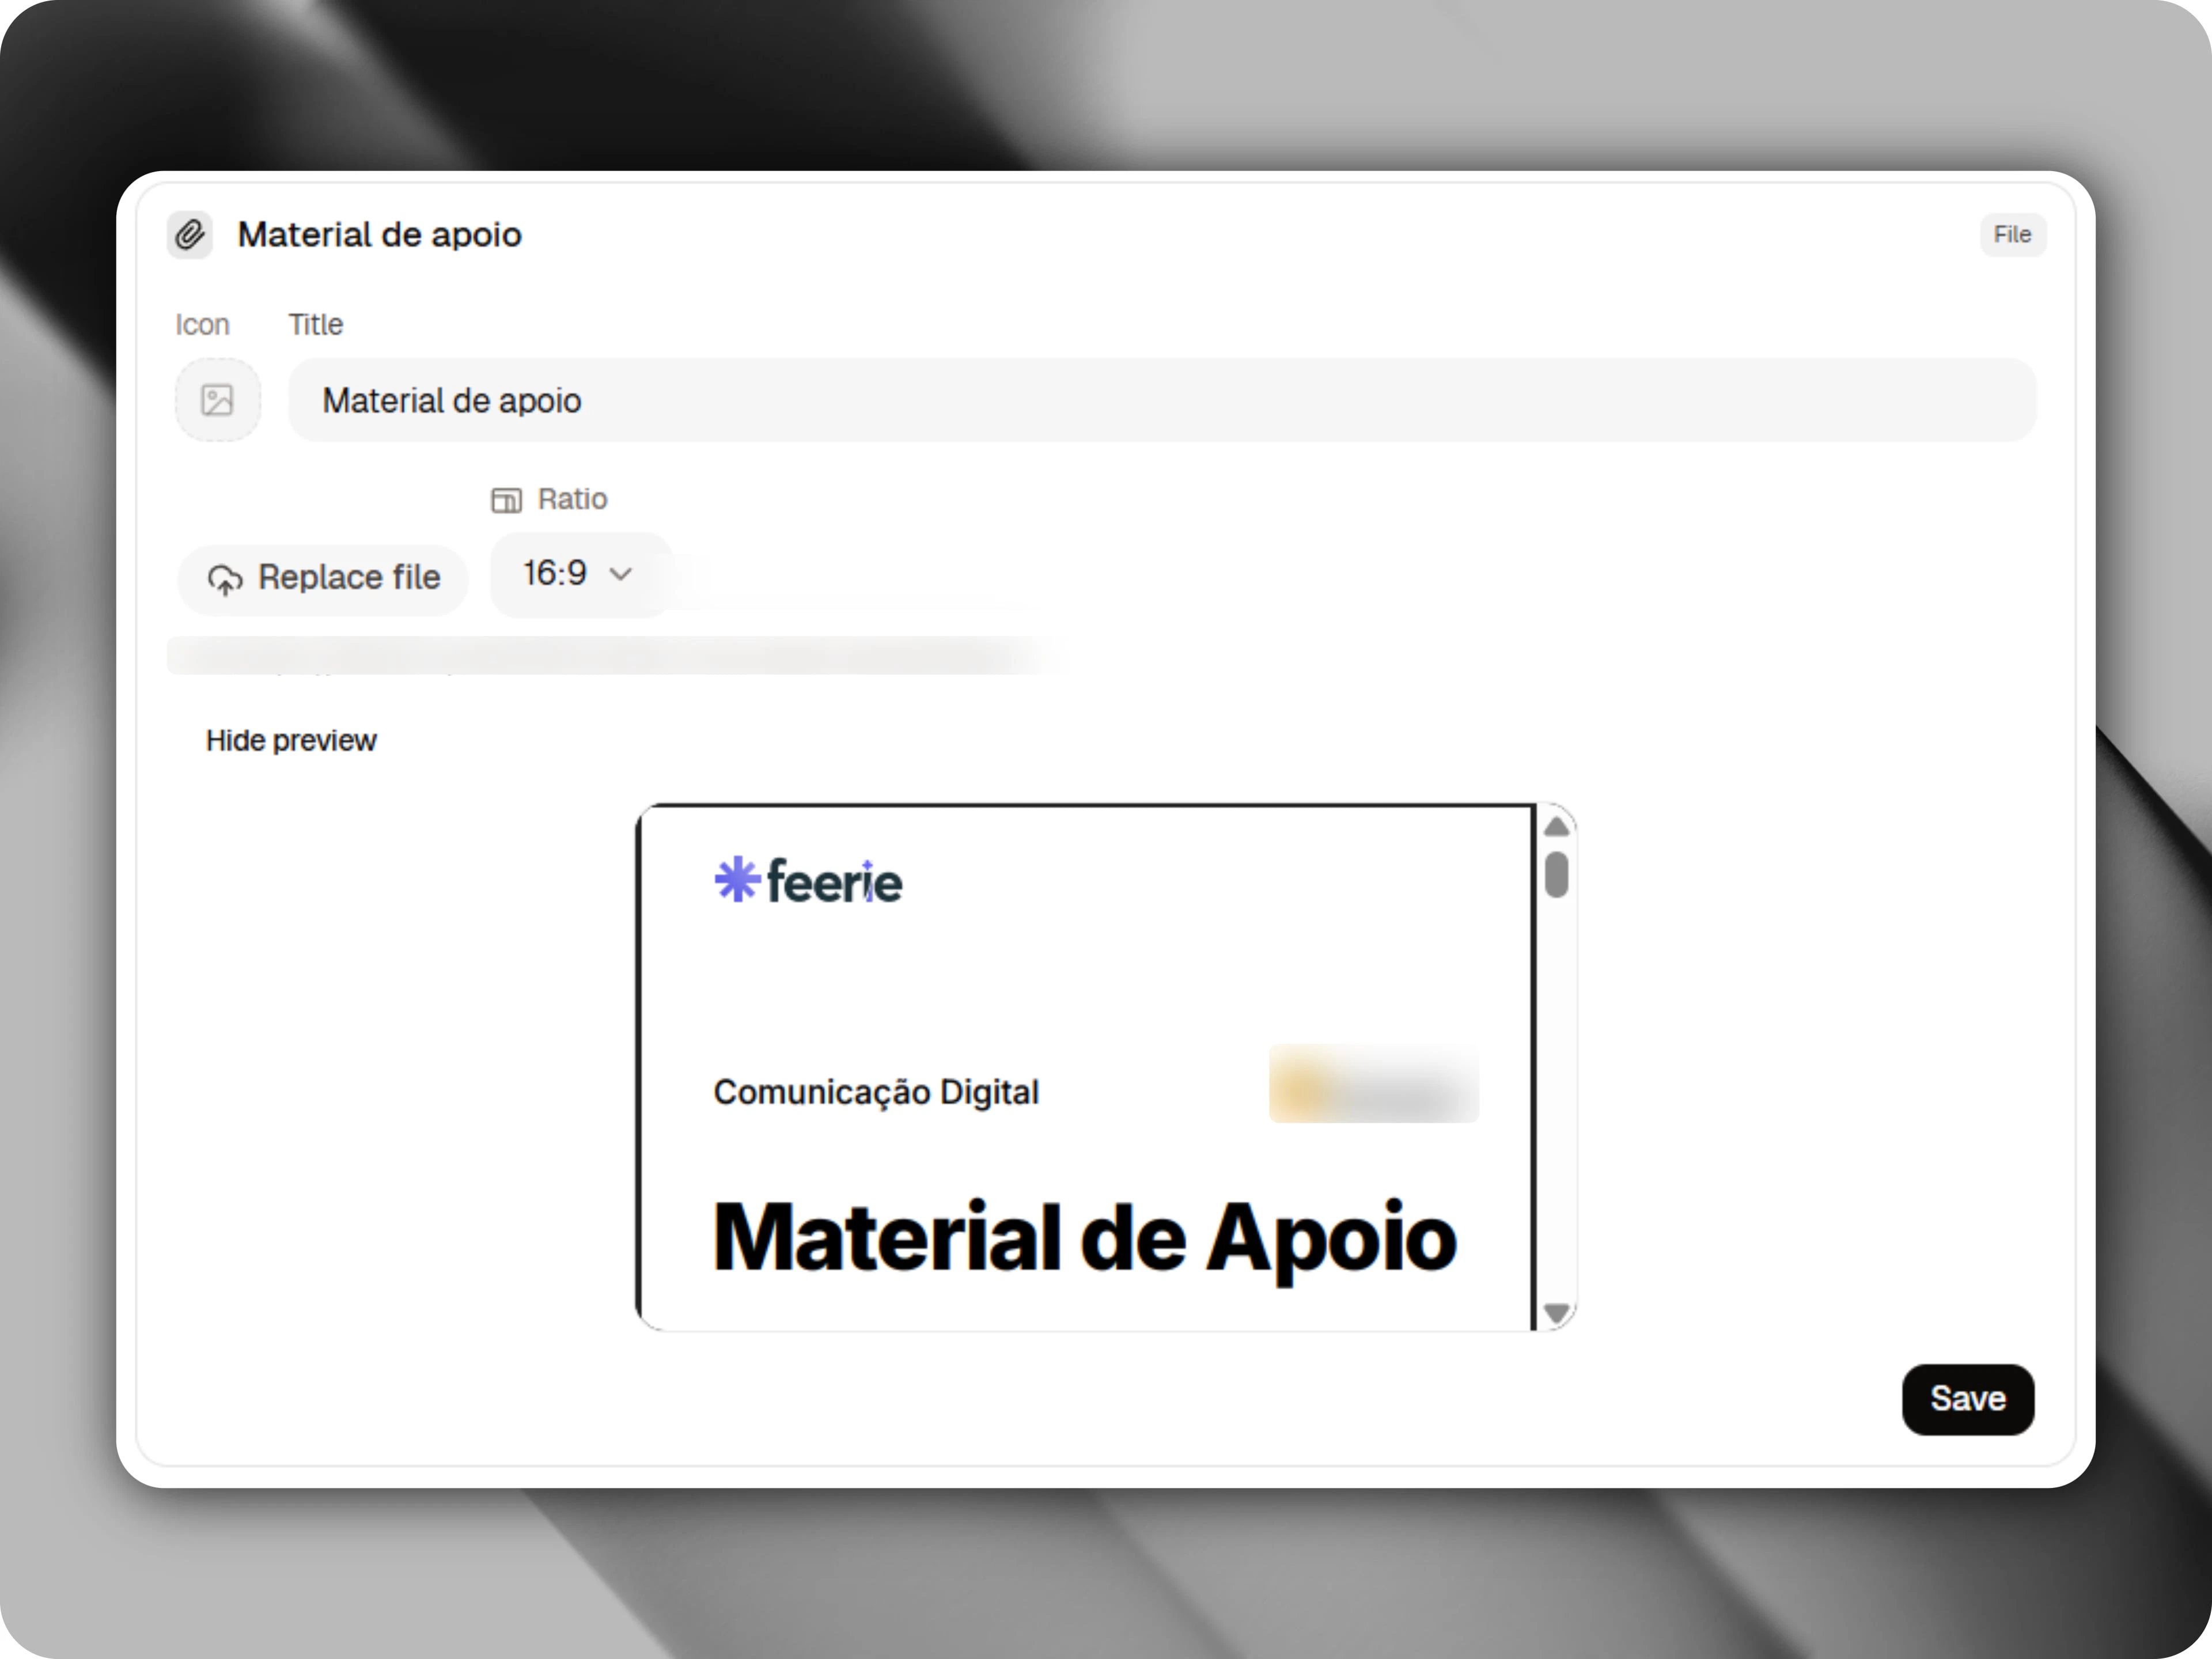Click the 'Icon' field label
The width and height of the screenshot is (2212, 1659).
point(202,325)
